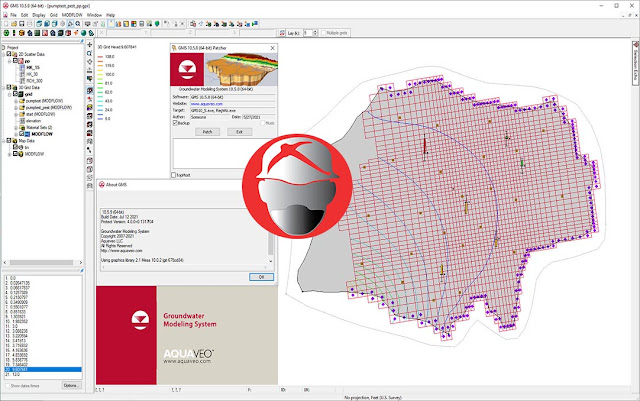
Task: Expand the pumptest (MODFLOW) folder
Action: [x=16, y=101]
